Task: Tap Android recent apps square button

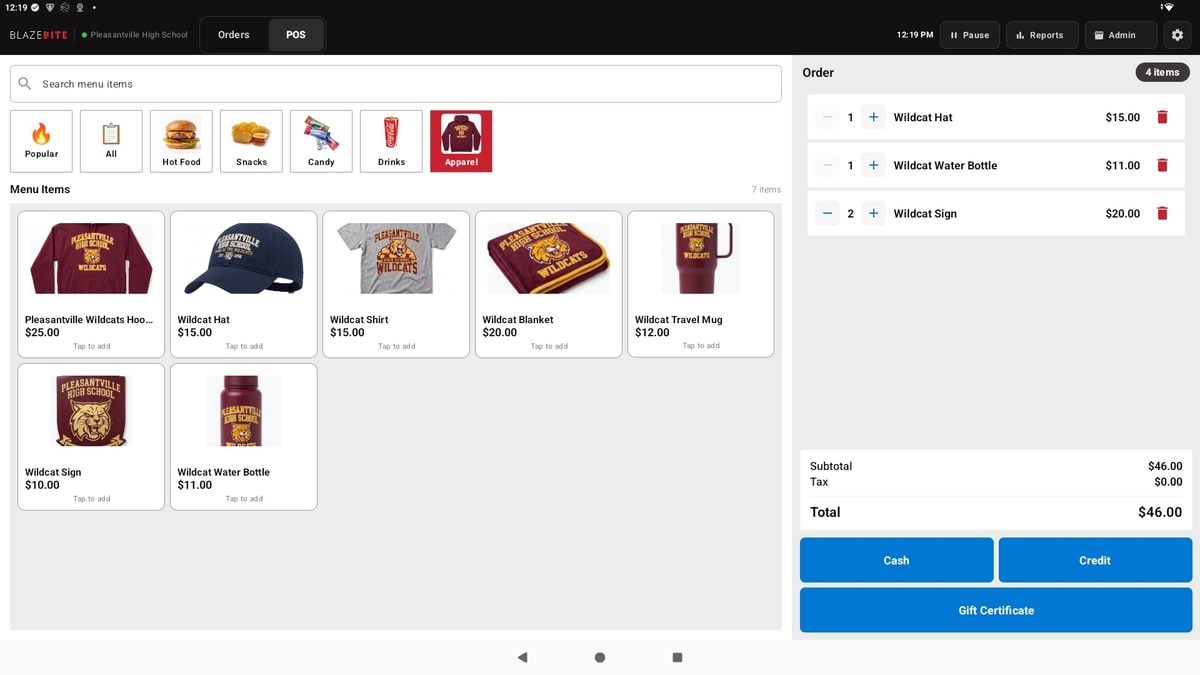Action: tap(677, 657)
